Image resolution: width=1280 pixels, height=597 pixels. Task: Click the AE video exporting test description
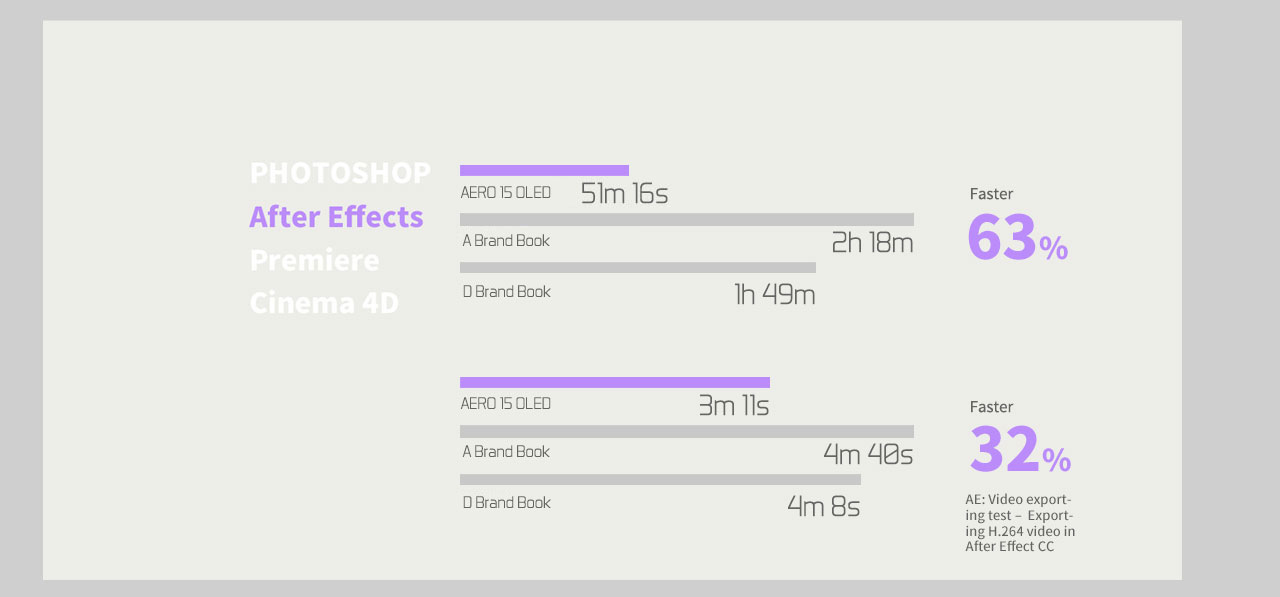coord(1020,523)
